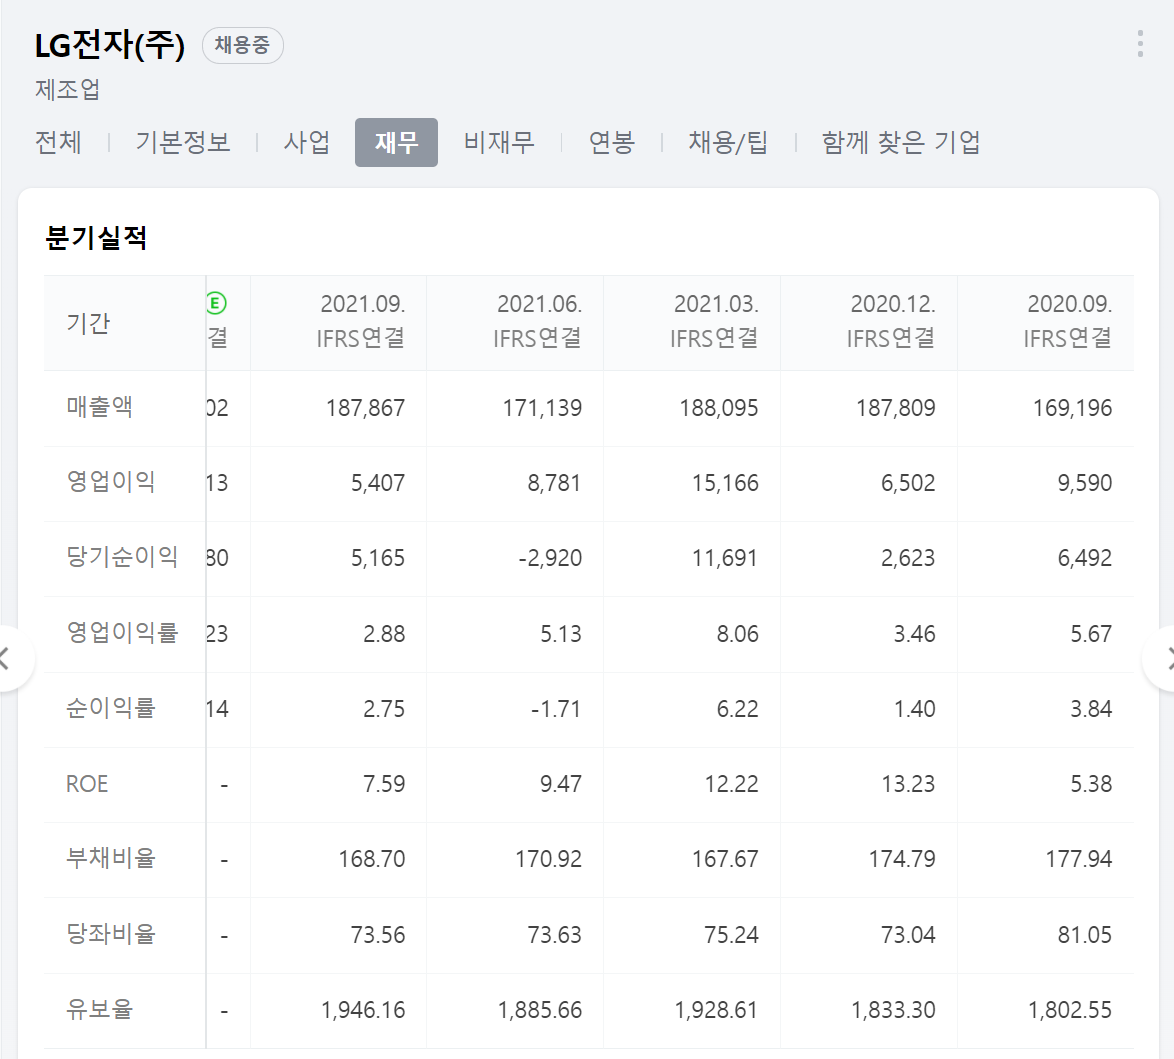Go to the 연봉 tab
Screen dimensions: 1174x1059
[612, 142]
